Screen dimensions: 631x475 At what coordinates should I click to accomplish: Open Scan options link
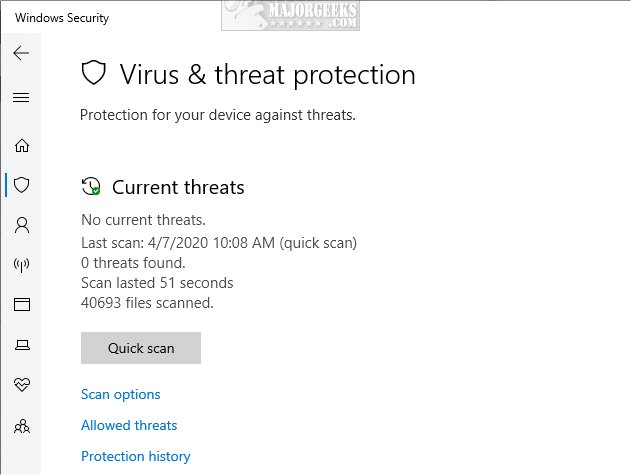coord(121,394)
